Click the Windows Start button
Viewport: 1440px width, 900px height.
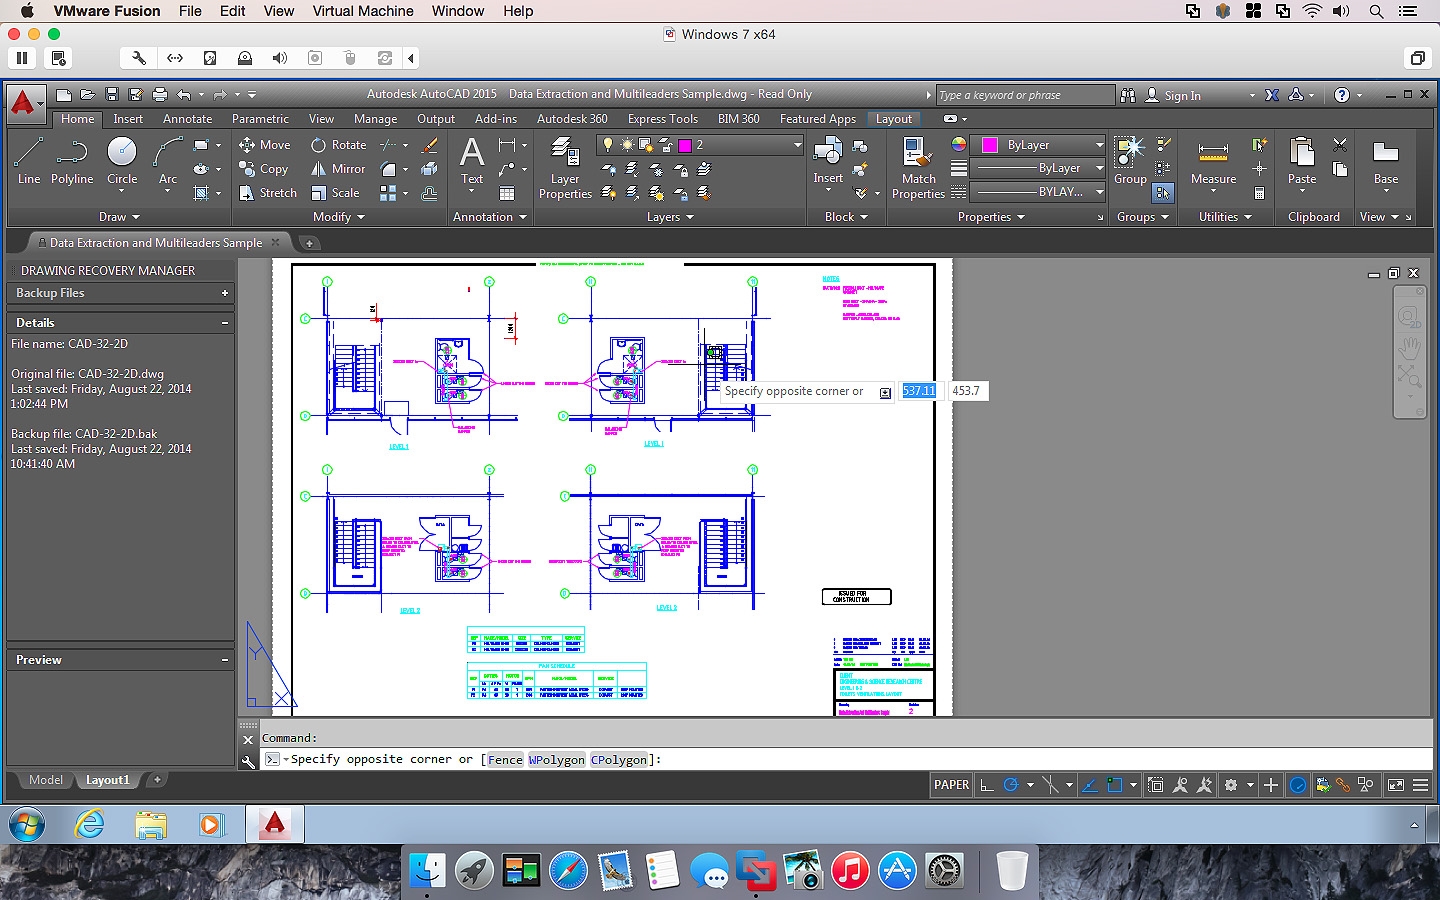tap(27, 824)
